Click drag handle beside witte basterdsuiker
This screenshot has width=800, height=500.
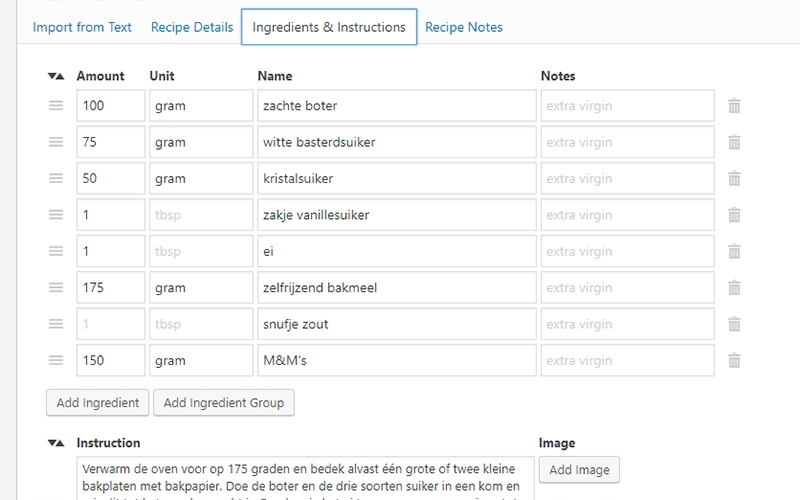coord(56,142)
